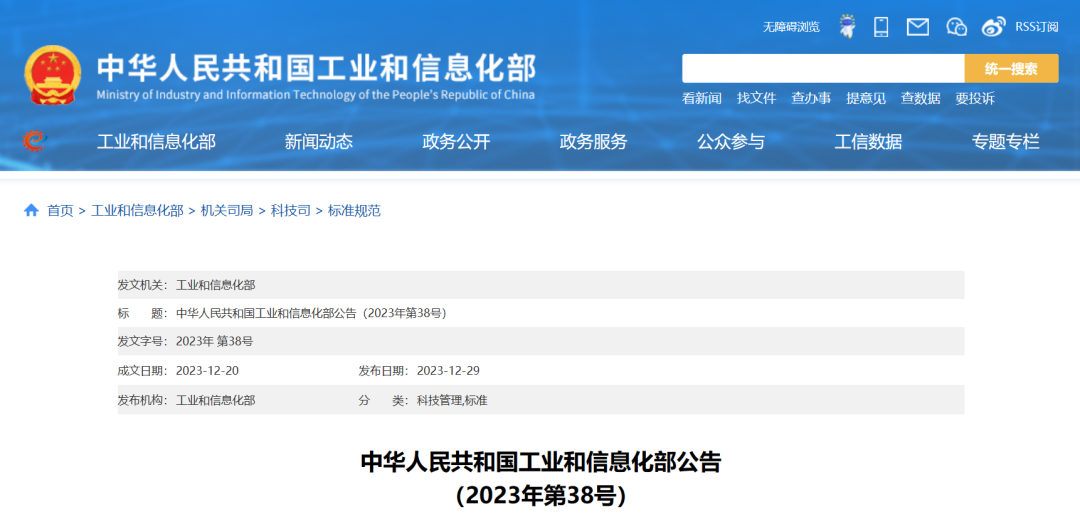Click the 标准规范 breadcrumb link
This screenshot has height=529, width=1080.
(x=354, y=211)
